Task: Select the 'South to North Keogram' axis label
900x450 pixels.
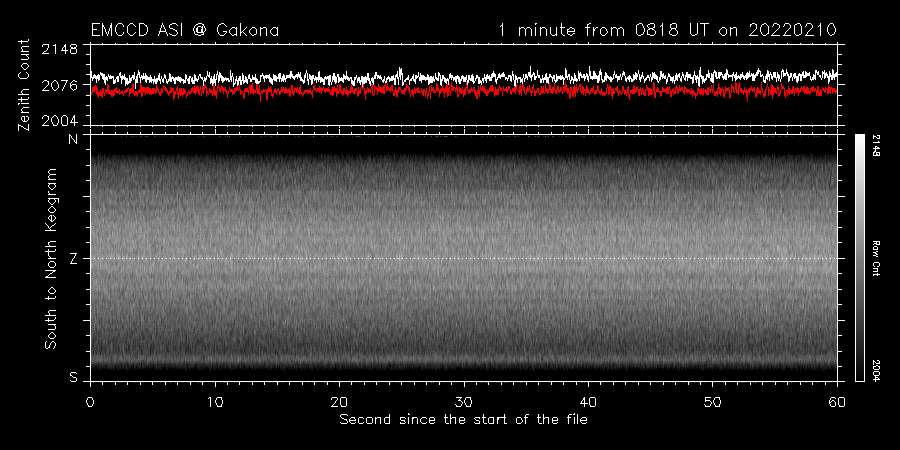Action: (x=48, y=258)
